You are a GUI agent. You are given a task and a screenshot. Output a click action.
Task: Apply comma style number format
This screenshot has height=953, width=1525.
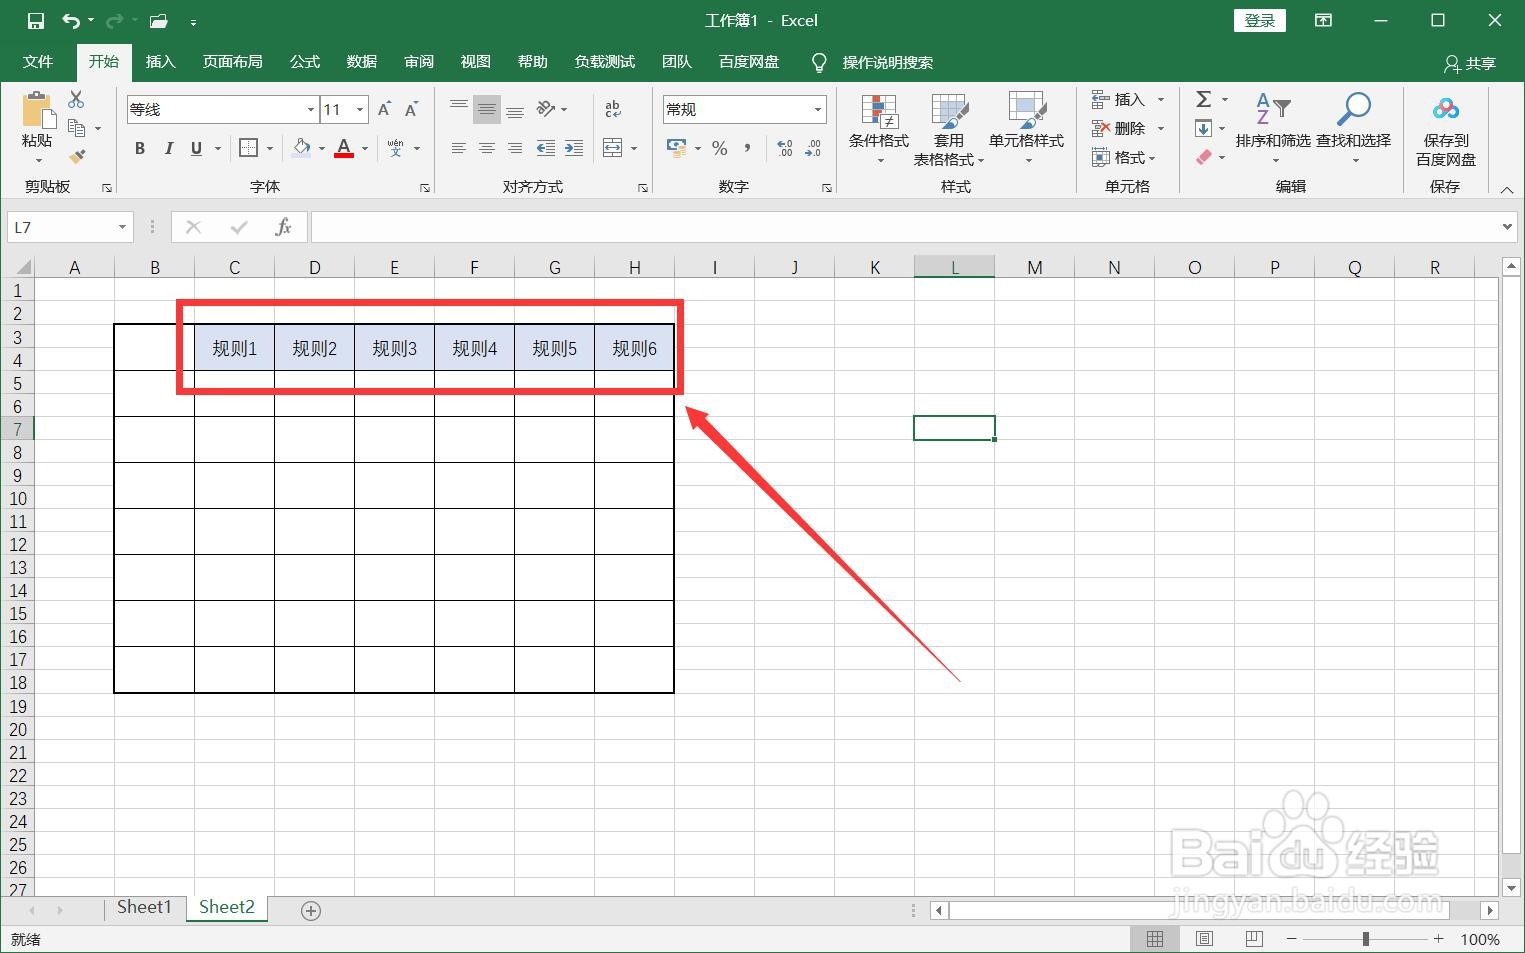(747, 148)
